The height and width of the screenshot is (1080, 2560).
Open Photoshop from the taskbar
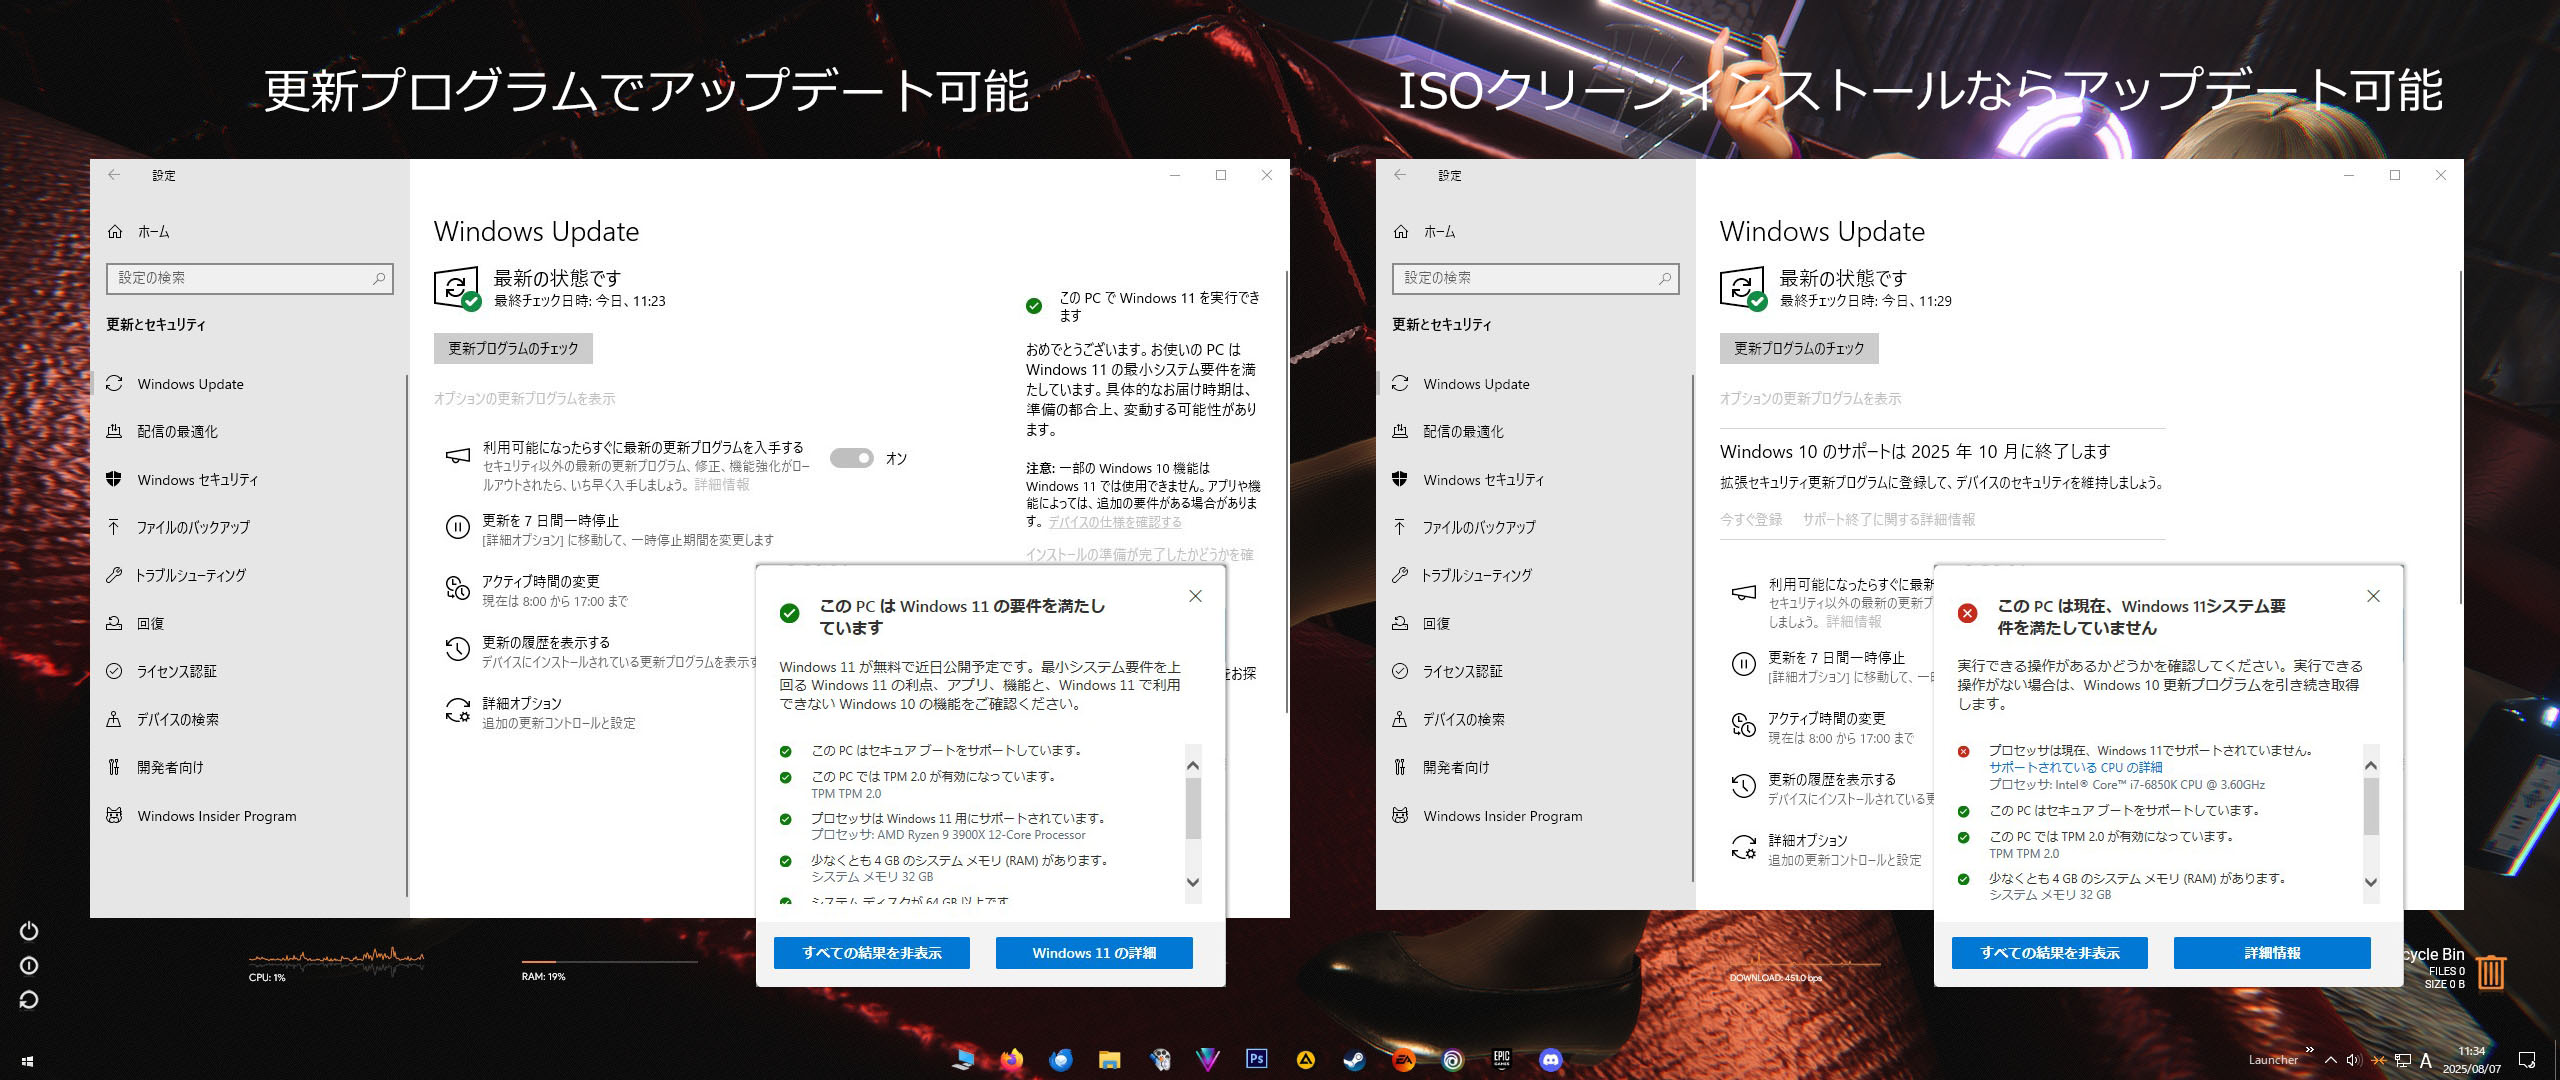1257,1059
